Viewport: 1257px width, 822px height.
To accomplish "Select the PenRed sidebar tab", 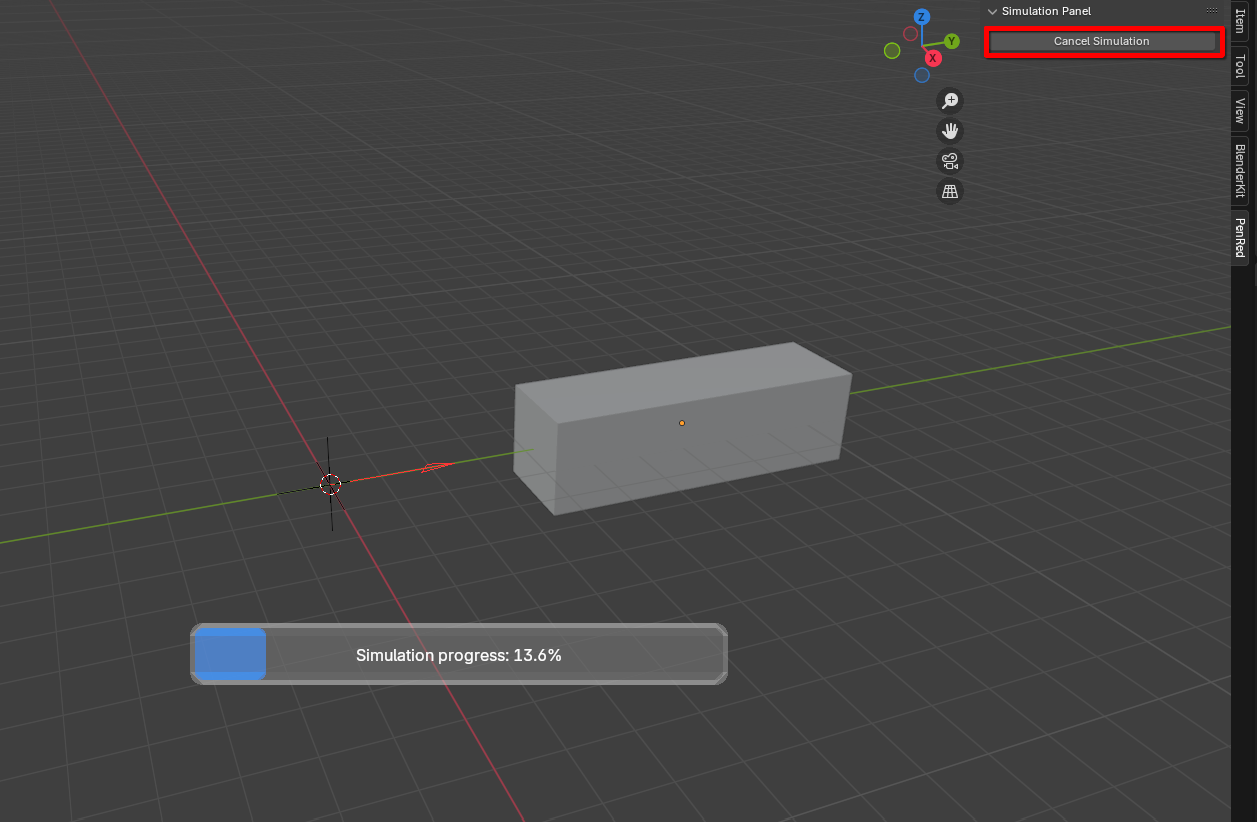I will [x=1240, y=238].
